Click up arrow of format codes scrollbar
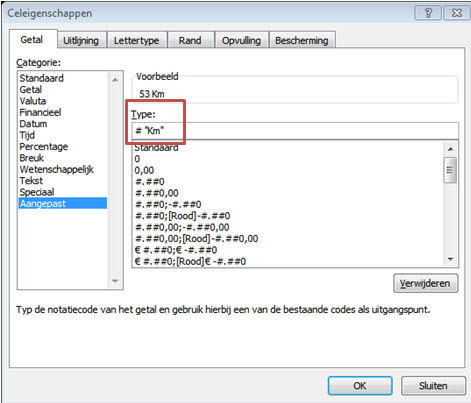The width and height of the screenshot is (471, 403). click(x=451, y=149)
